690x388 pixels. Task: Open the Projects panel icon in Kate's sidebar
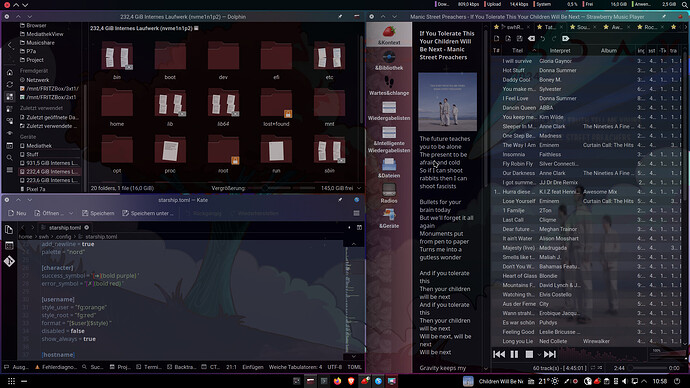[x=9, y=245]
